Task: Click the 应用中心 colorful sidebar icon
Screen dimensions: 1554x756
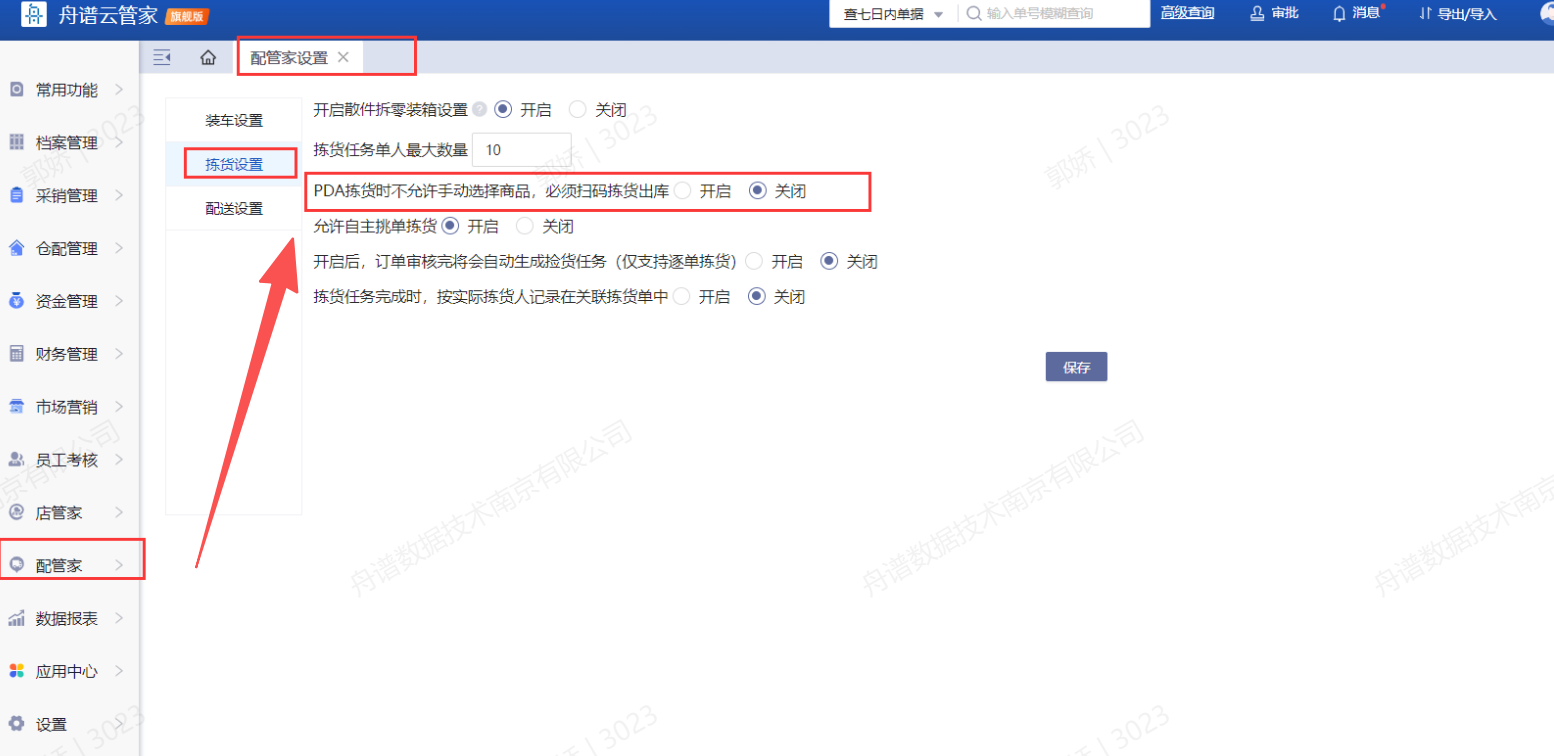Action: click(16, 671)
